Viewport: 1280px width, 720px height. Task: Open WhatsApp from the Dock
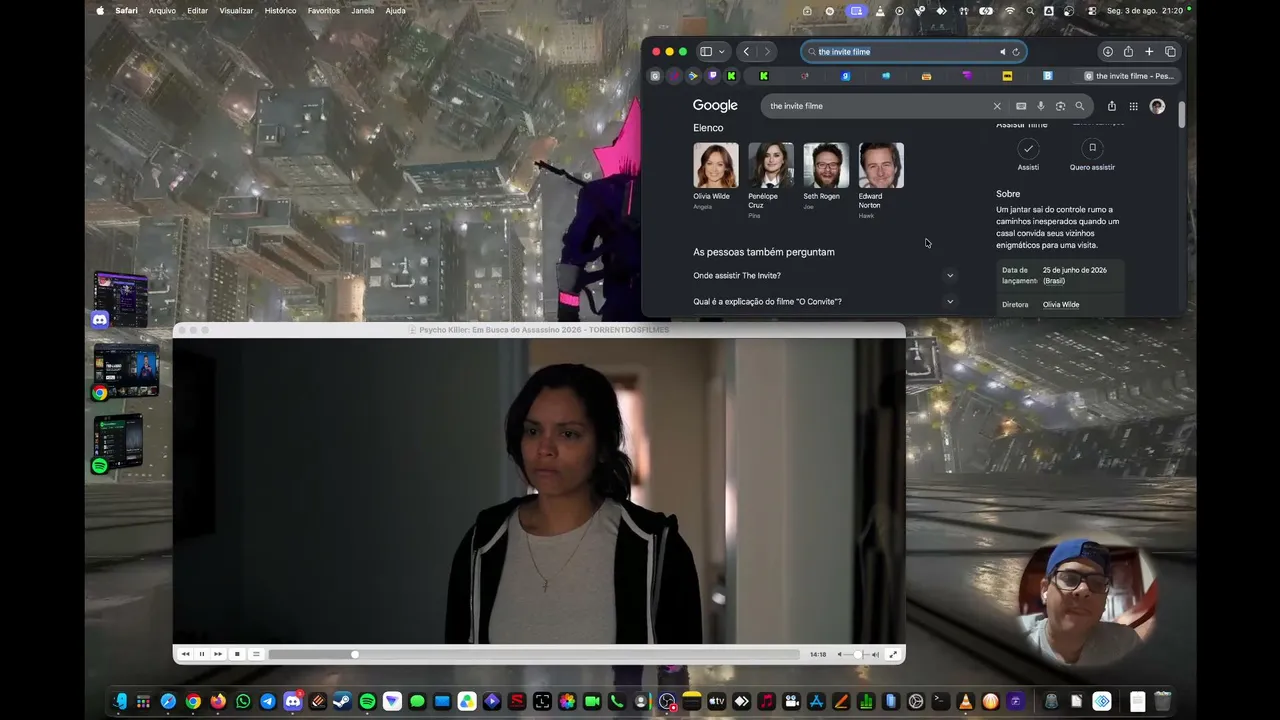(243, 702)
